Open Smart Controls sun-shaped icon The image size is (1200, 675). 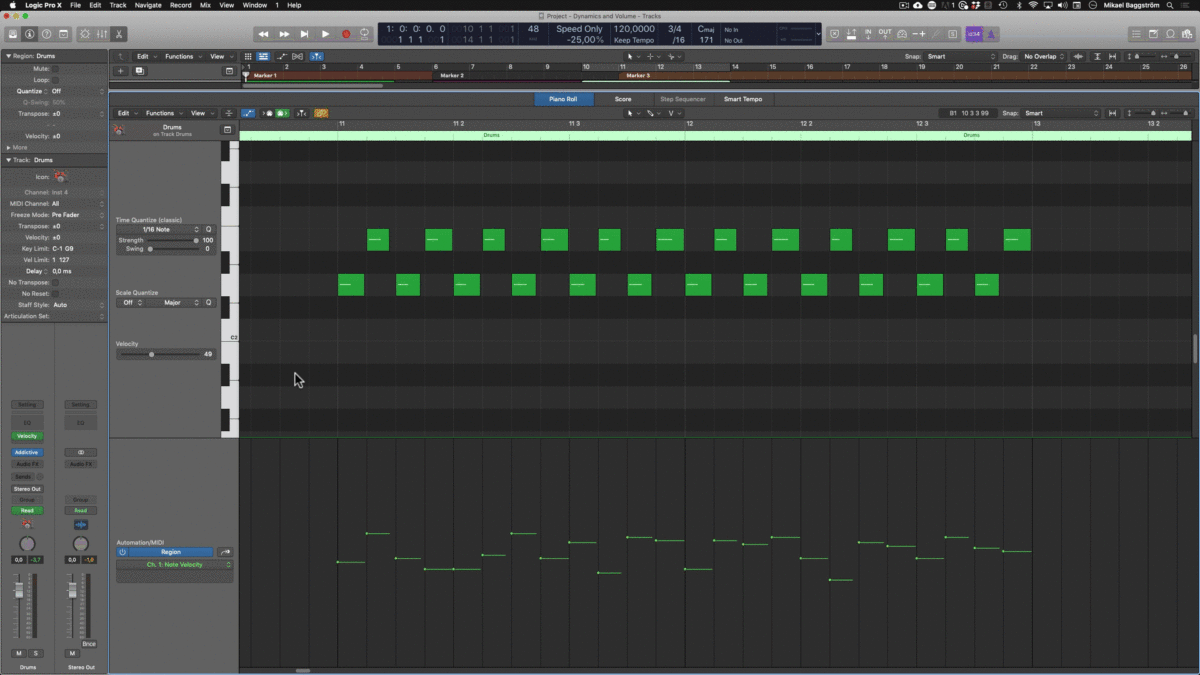[x=85, y=34]
